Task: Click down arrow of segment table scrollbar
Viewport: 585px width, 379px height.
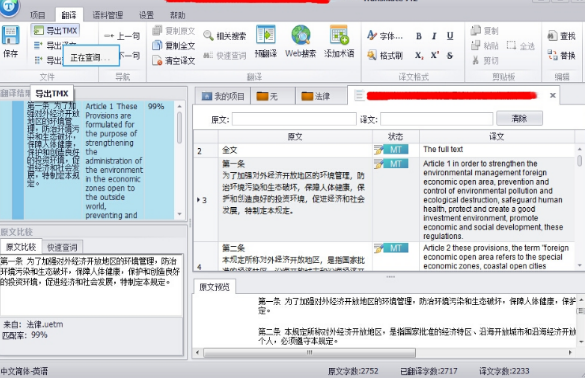Action: (579, 265)
